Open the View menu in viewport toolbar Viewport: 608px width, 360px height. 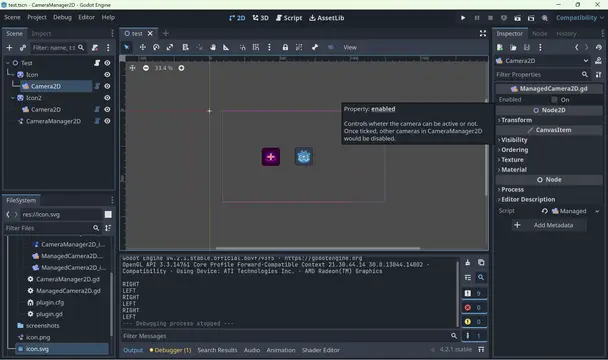[x=350, y=47]
